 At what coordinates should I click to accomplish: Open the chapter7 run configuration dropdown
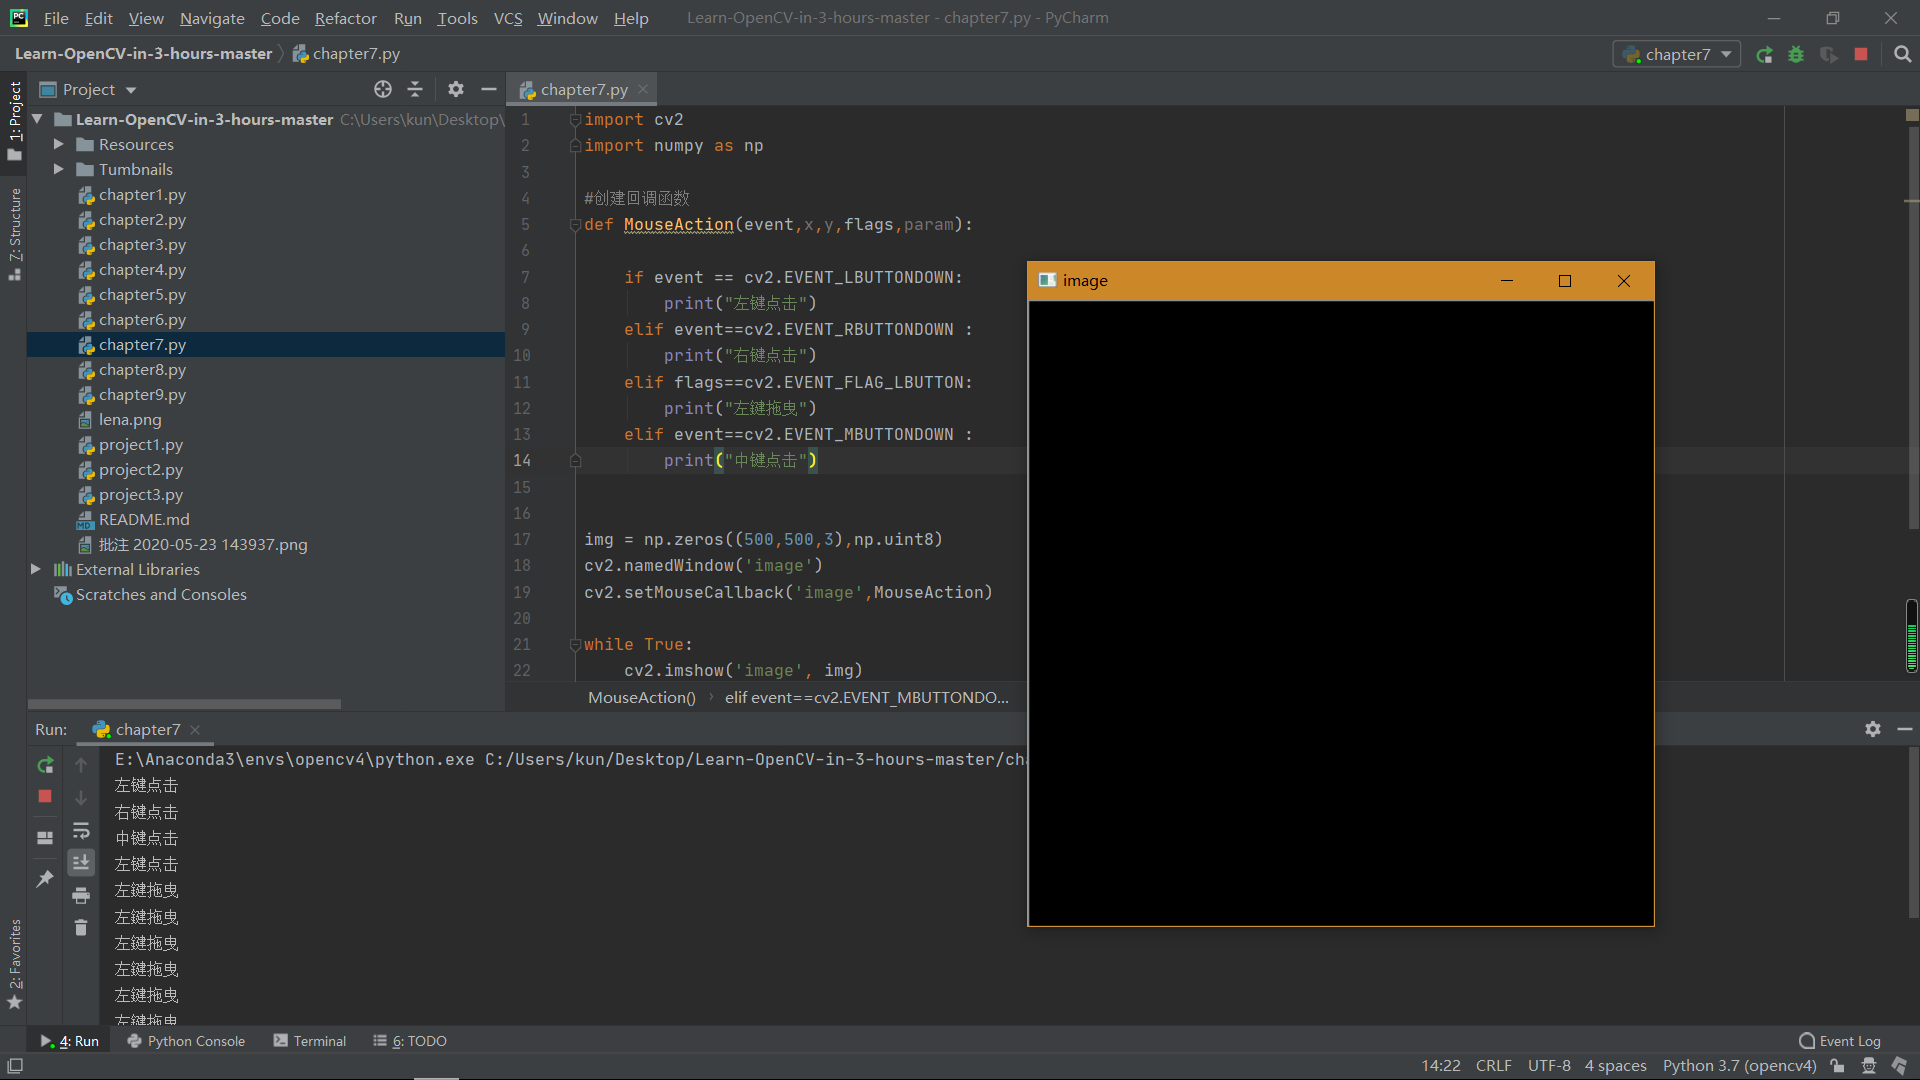(x=1677, y=55)
